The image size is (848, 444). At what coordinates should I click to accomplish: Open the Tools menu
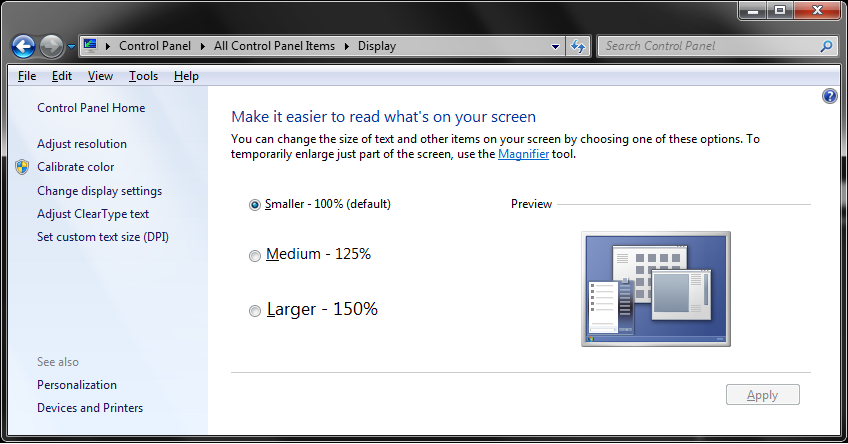143,76
